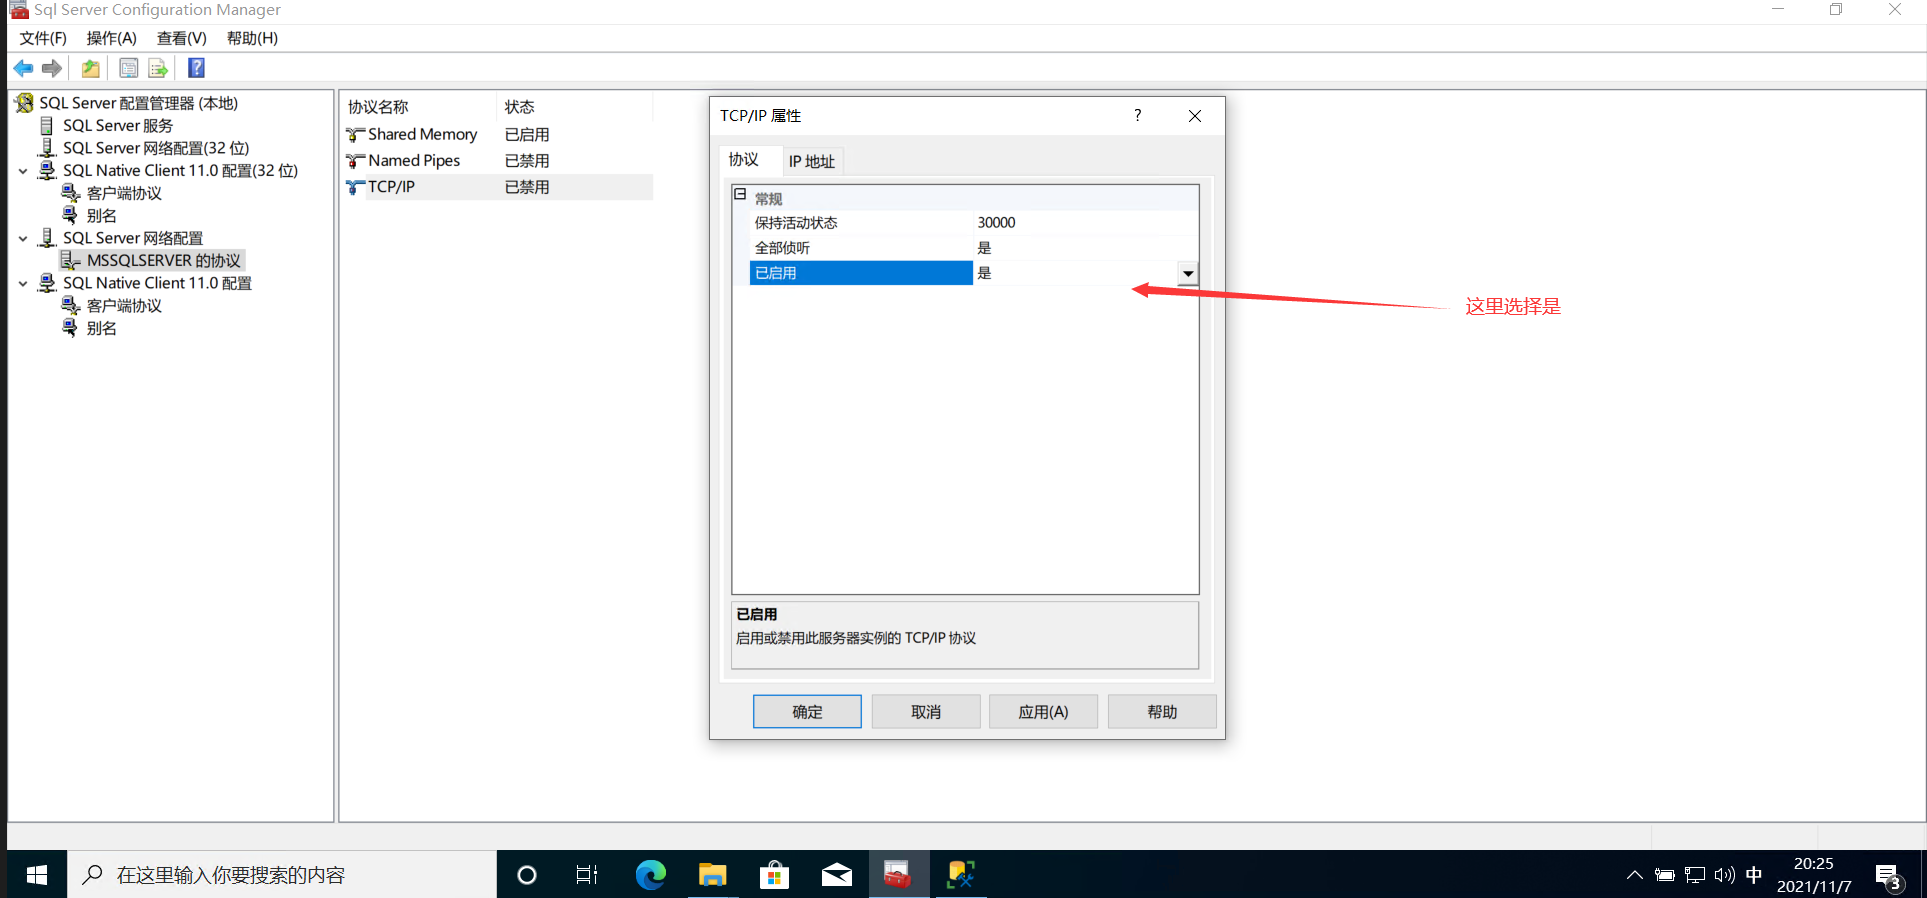Click the 别名 icon under 32-bit Native Client

(x=70, y=215)
